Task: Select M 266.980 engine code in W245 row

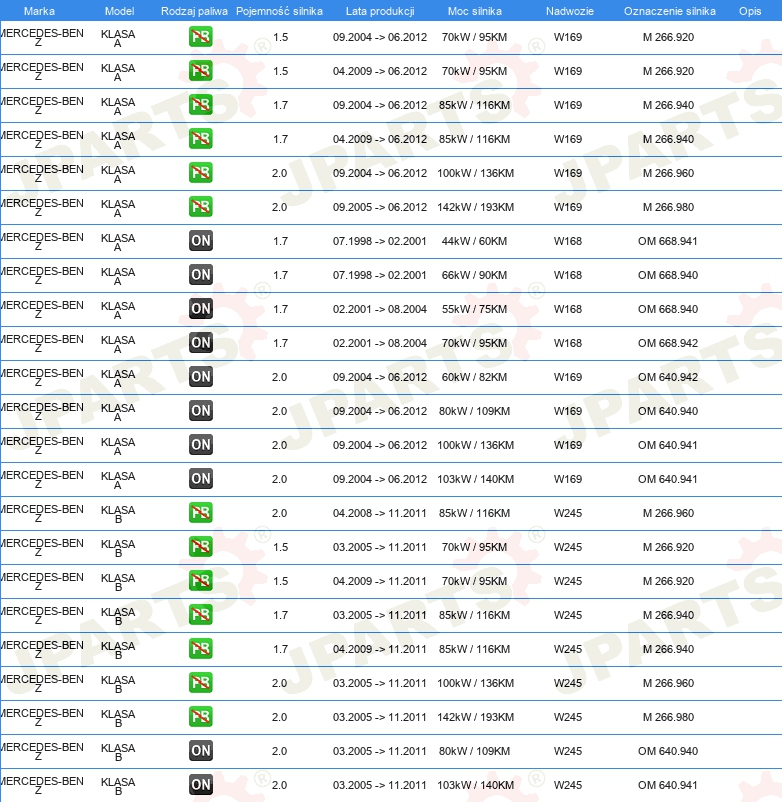Action: (668, 717)
